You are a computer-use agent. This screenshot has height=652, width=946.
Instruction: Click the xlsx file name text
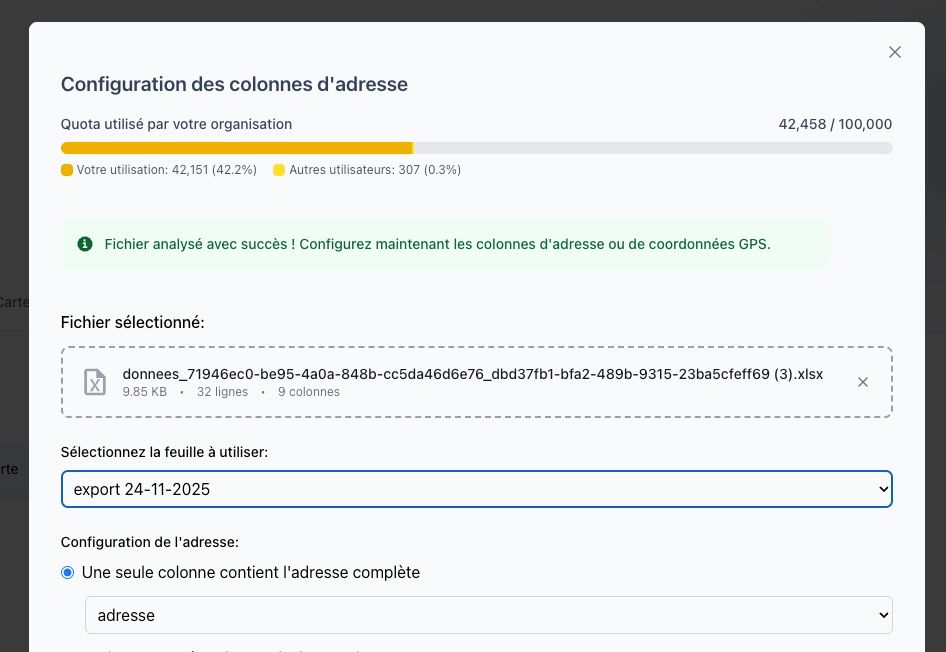(472, 374)
